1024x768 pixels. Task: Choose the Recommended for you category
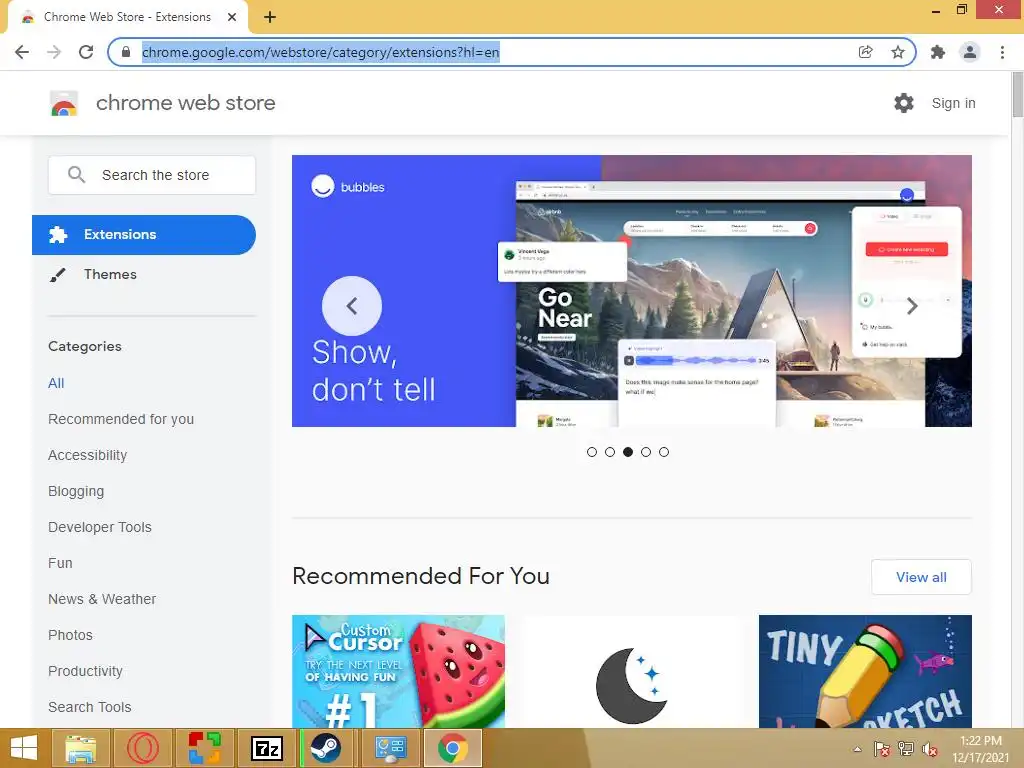[x=121, y=419]
